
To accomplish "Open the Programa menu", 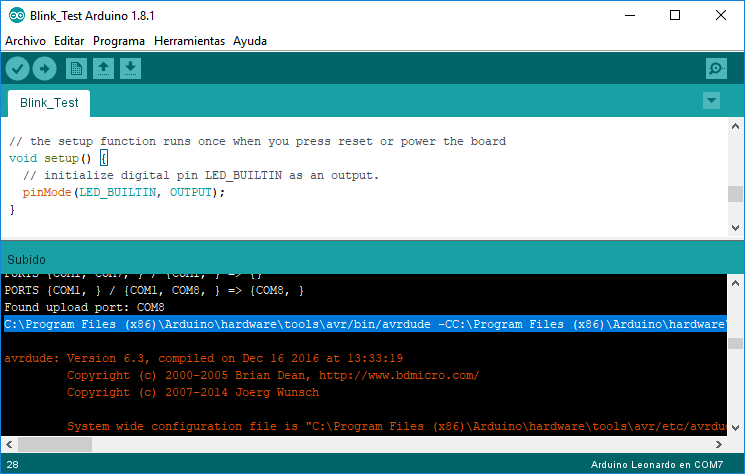I will (119, 41).
